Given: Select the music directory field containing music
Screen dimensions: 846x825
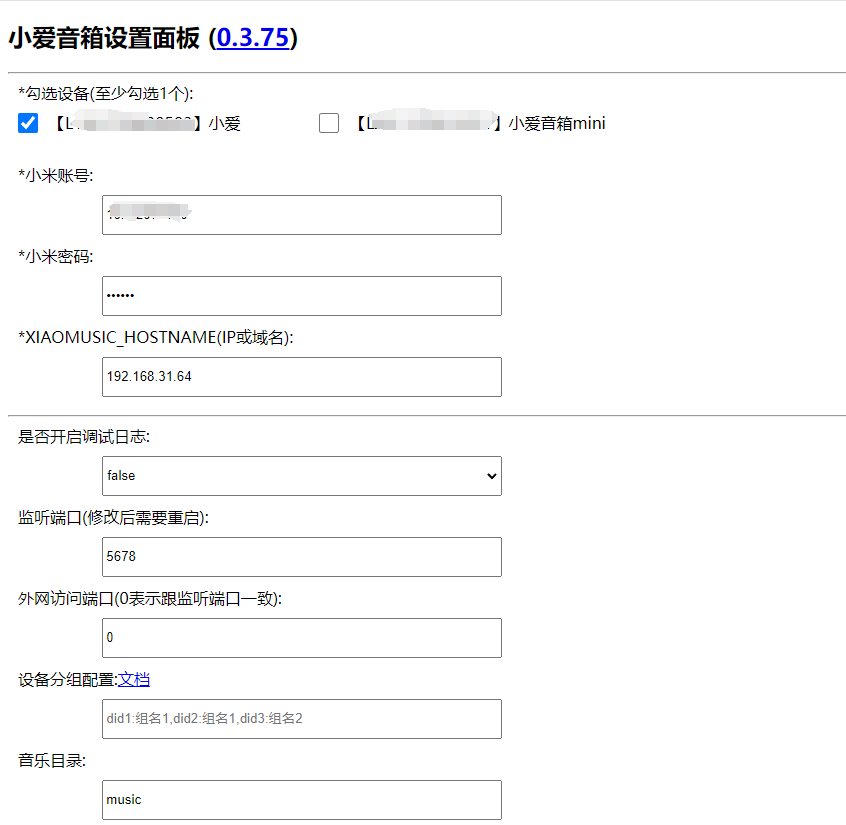Looking at the screenshot, I should pyautogui.click(x=301, y=800).
